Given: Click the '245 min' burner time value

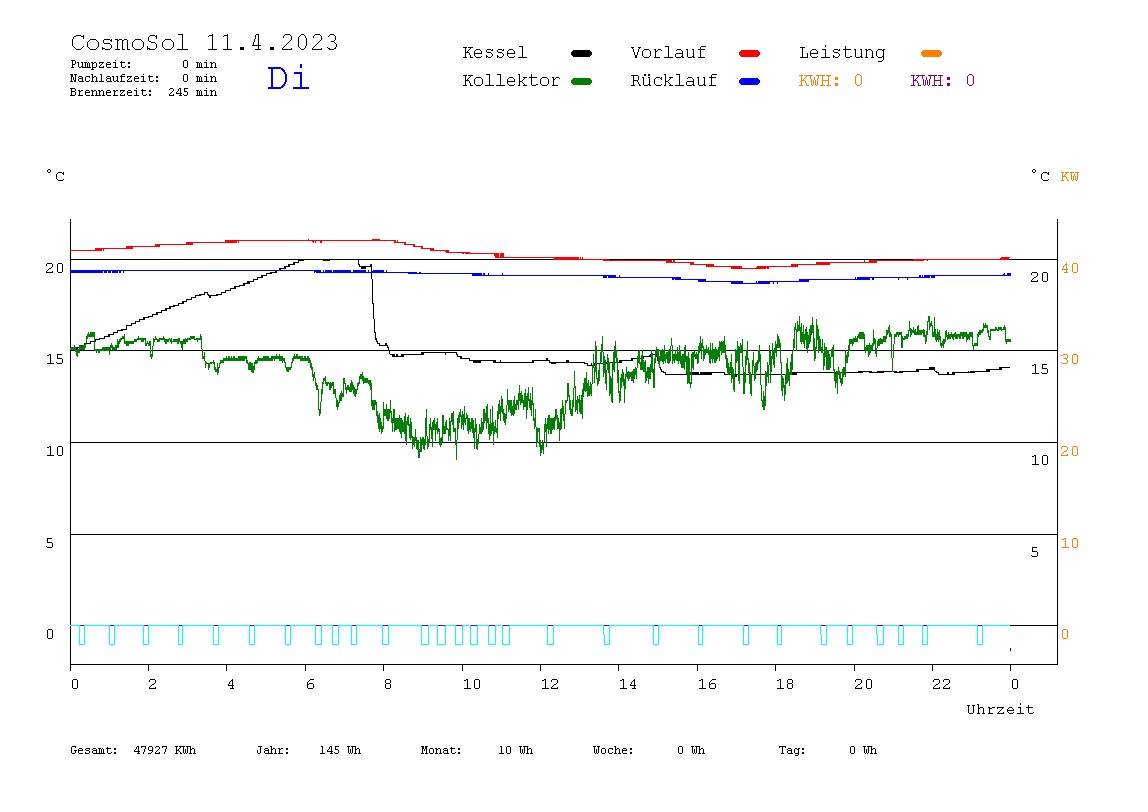Looking at the screenshot, I should point(193,92).
